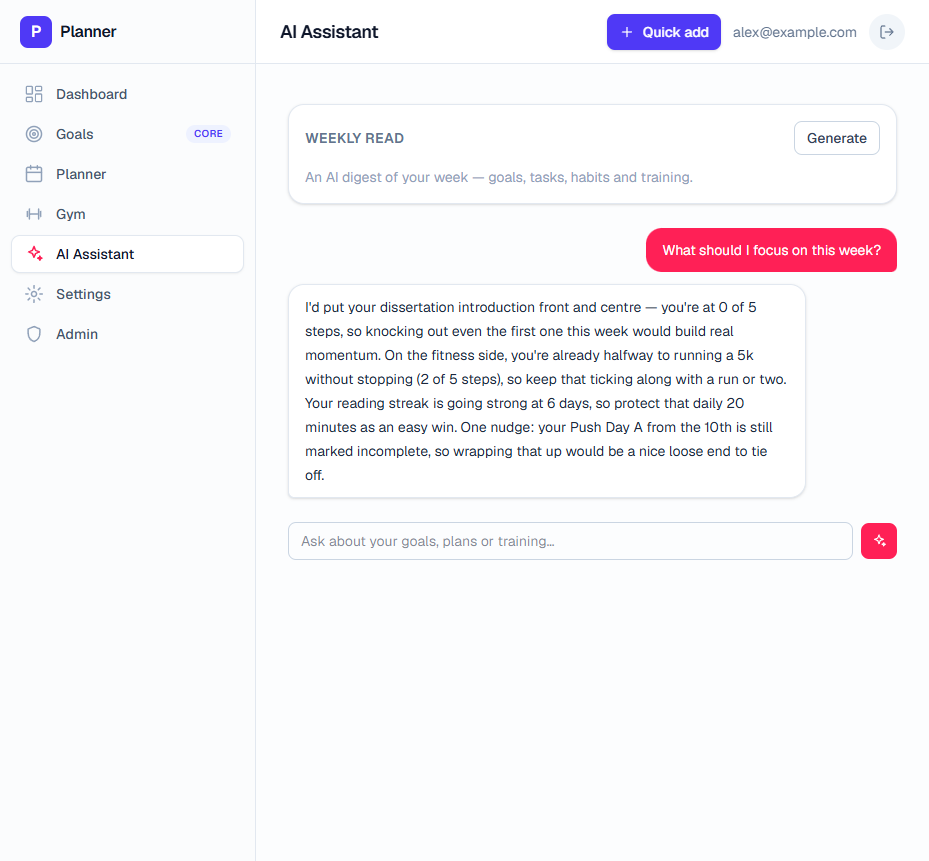Go to Settings in the sidebar

pos(127,294)
